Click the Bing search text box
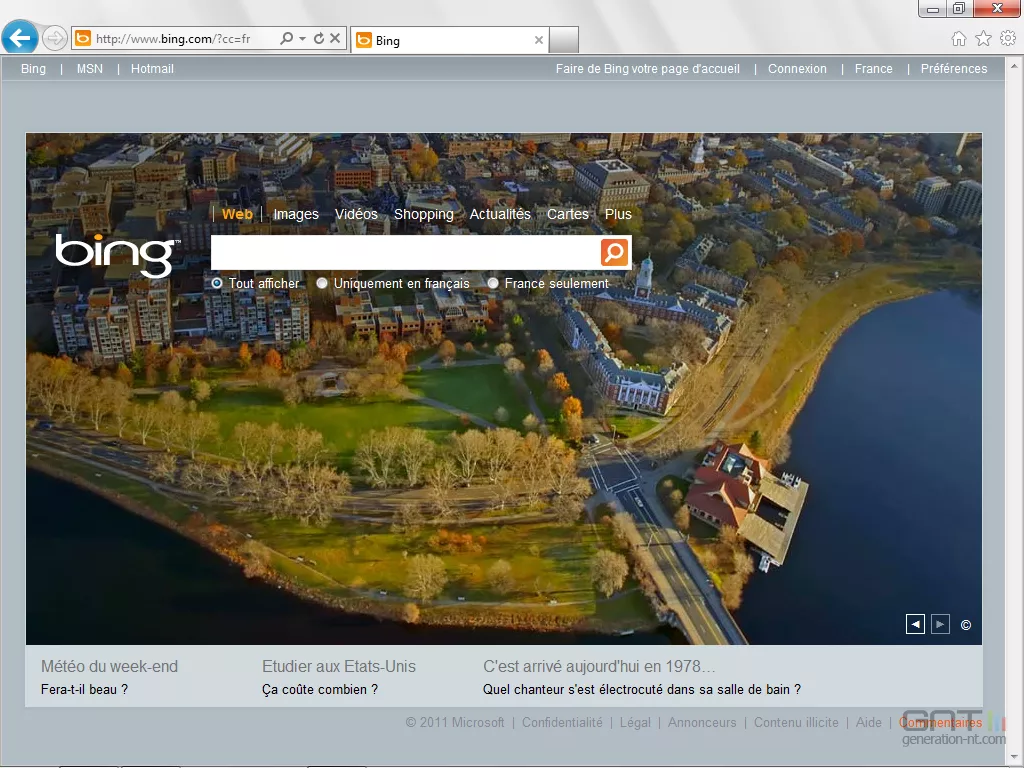This screenshot has width=1024, height=768. coord(404,252)
